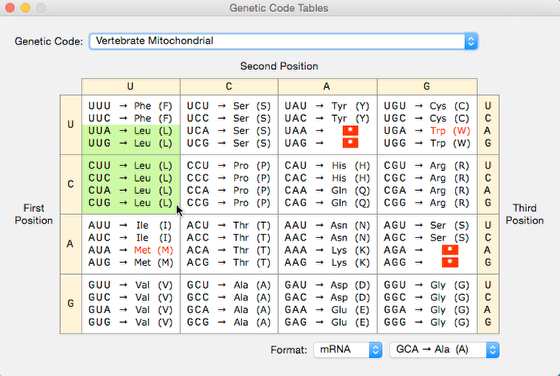Click the First Position label
This screenshot has width=560, height=376.
point(34,214)
